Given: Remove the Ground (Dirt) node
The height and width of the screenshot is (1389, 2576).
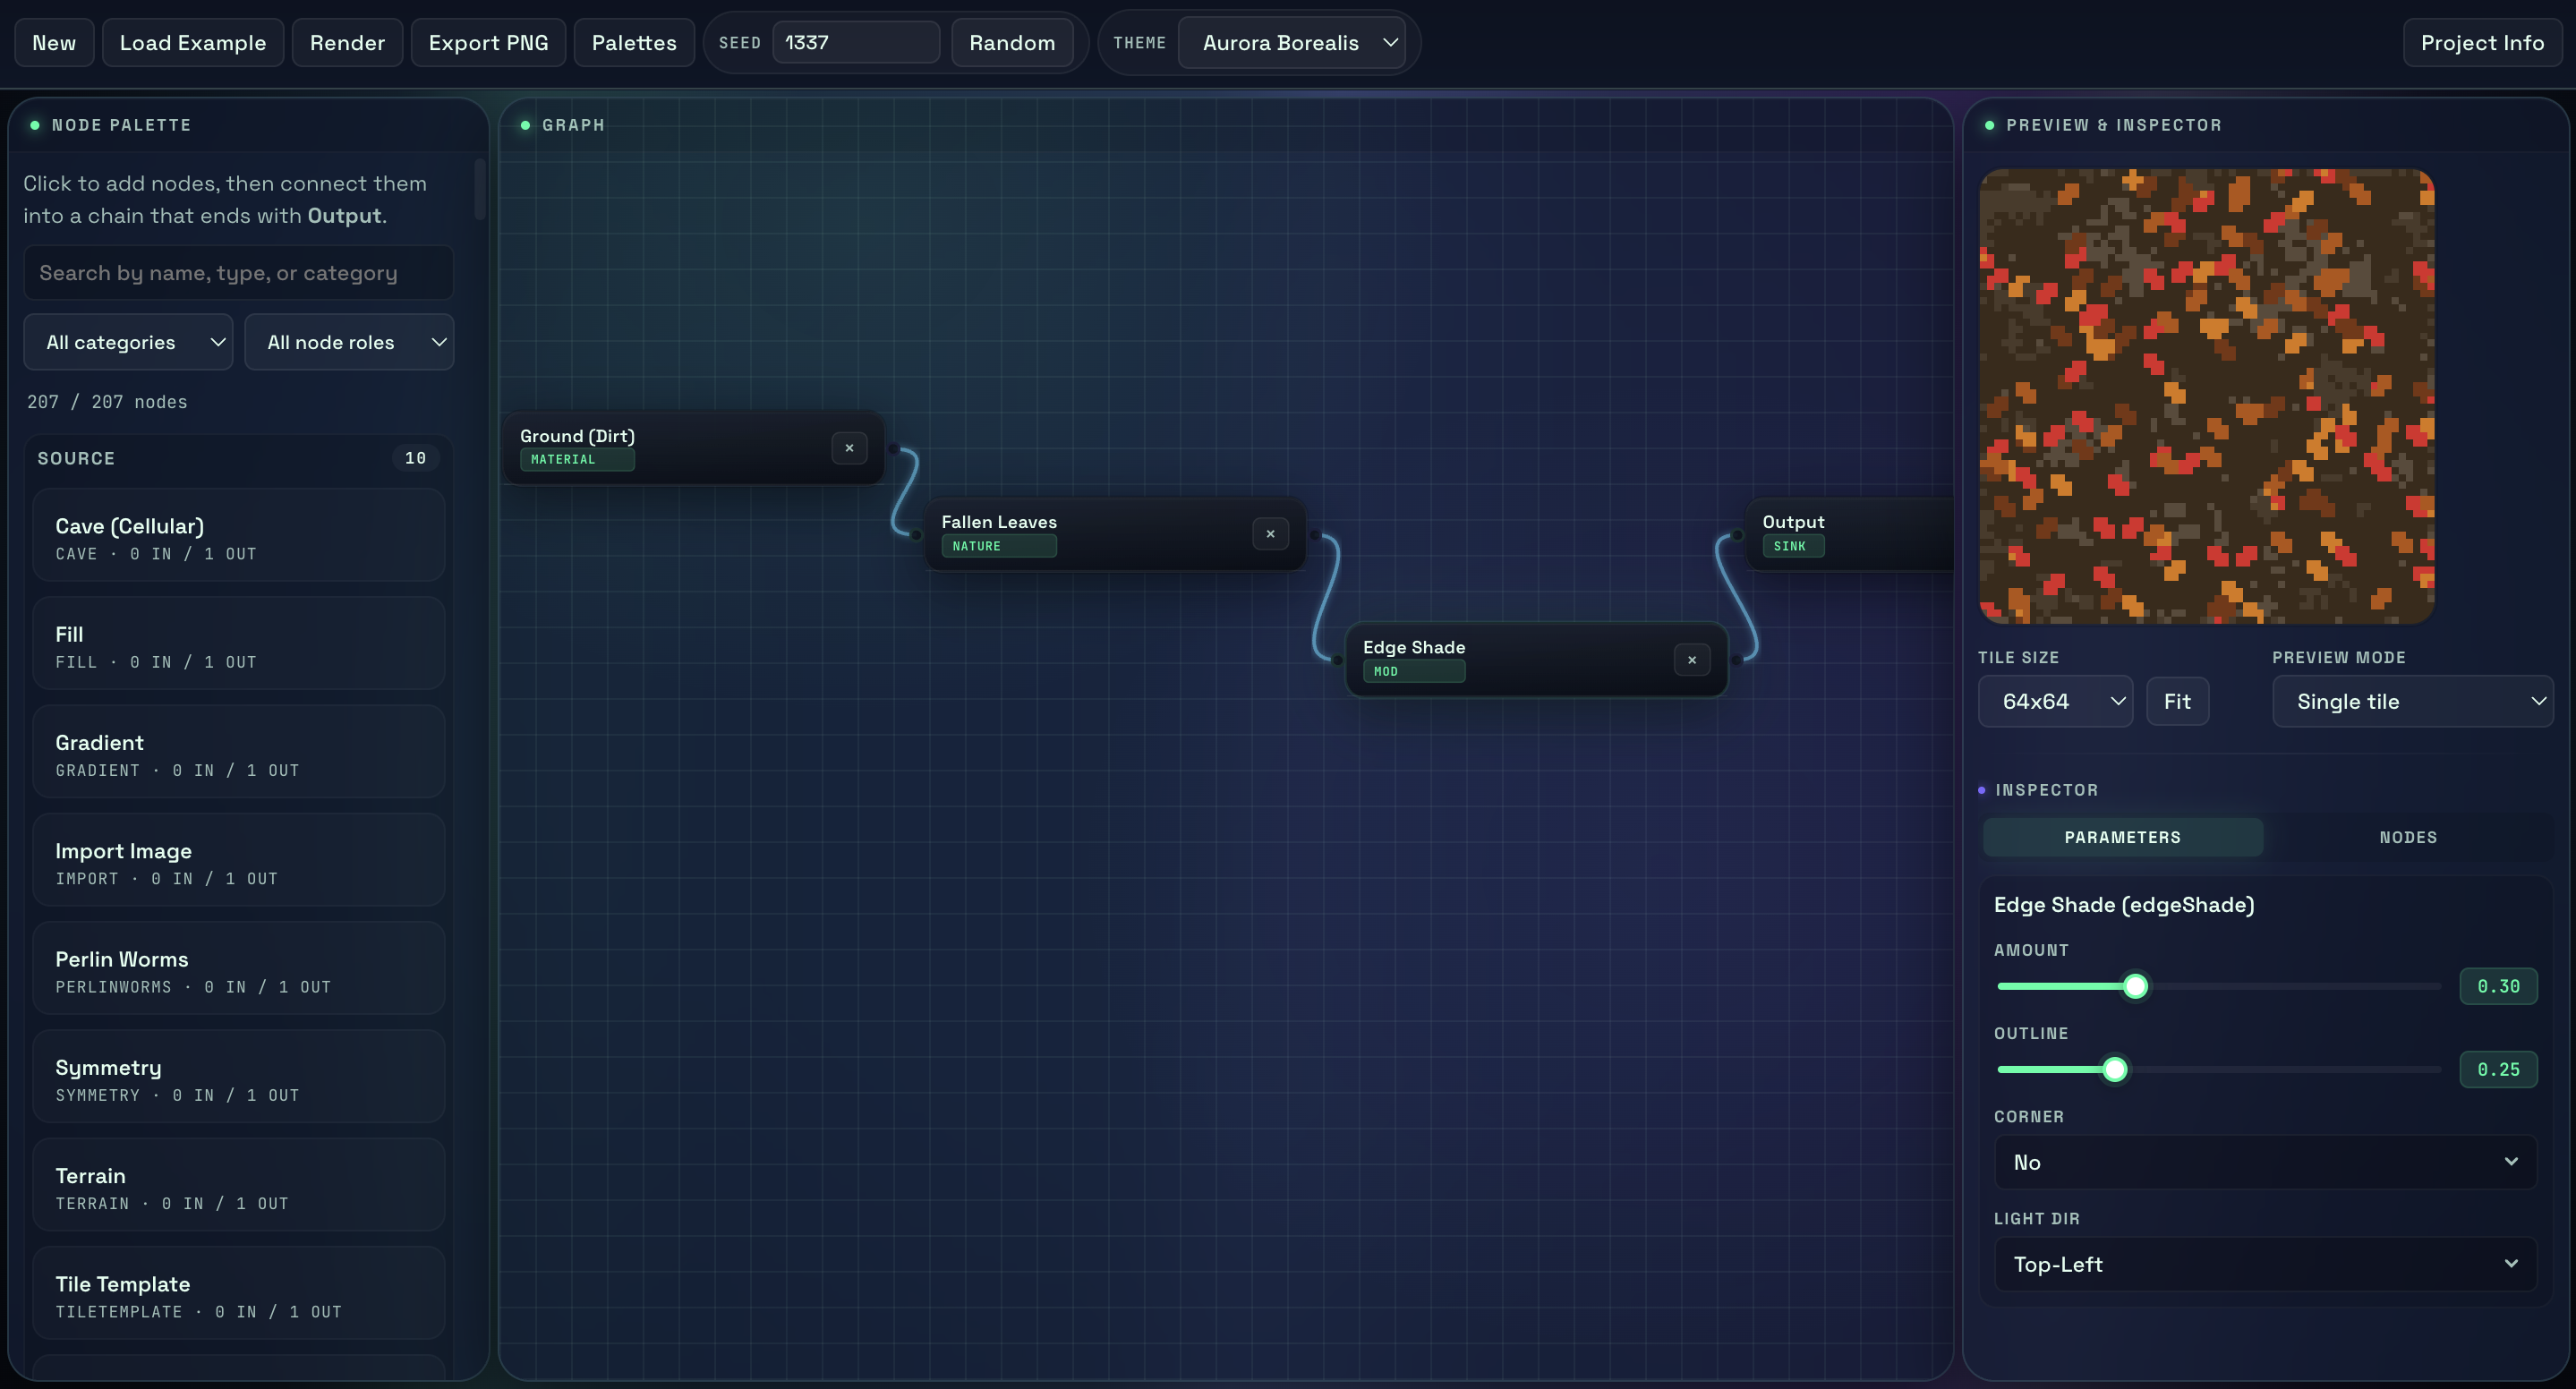Looking at the screenshot, I should (849, 448).
